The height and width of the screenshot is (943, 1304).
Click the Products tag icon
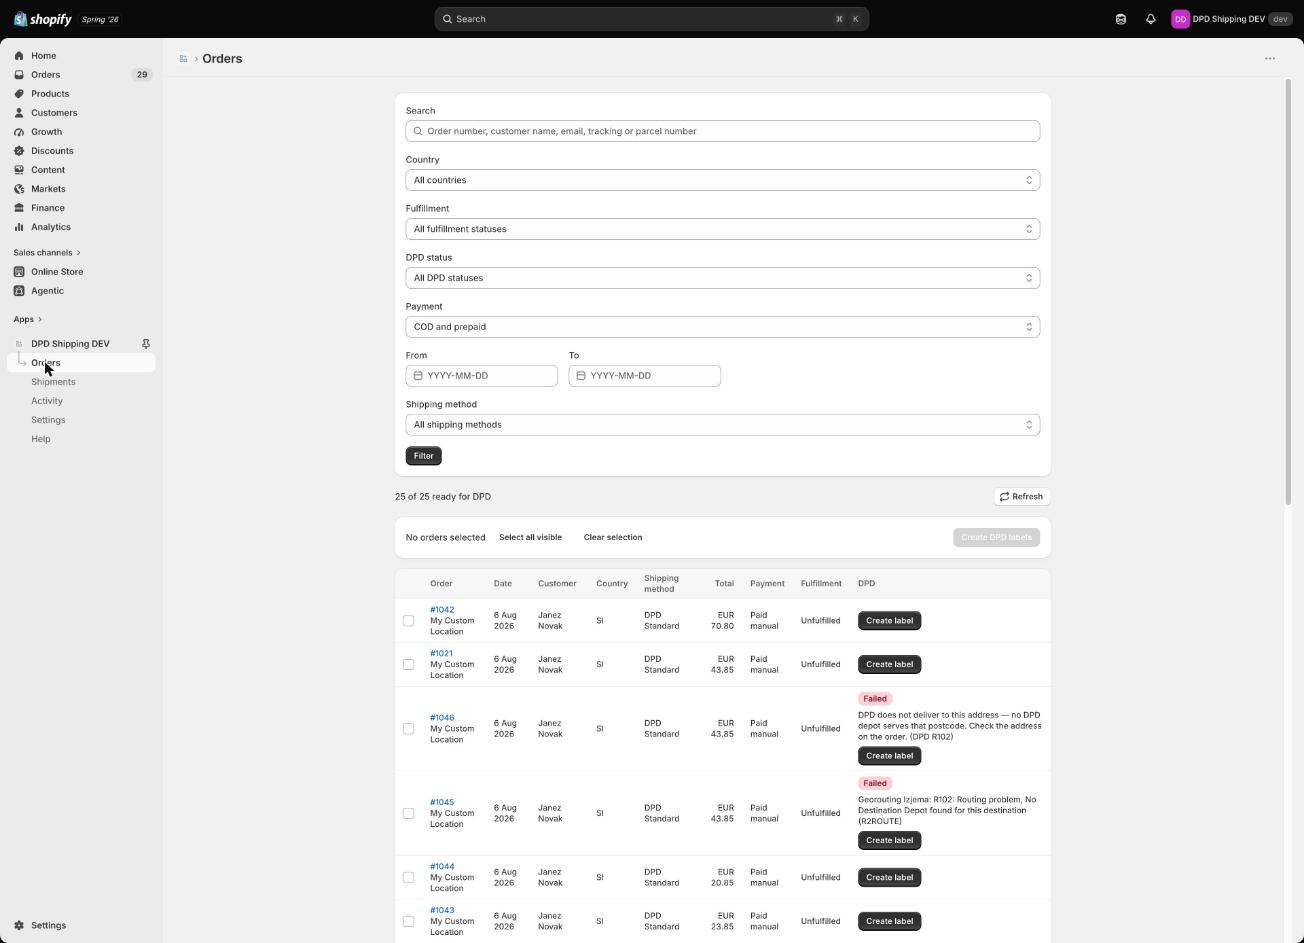point(19,94)
